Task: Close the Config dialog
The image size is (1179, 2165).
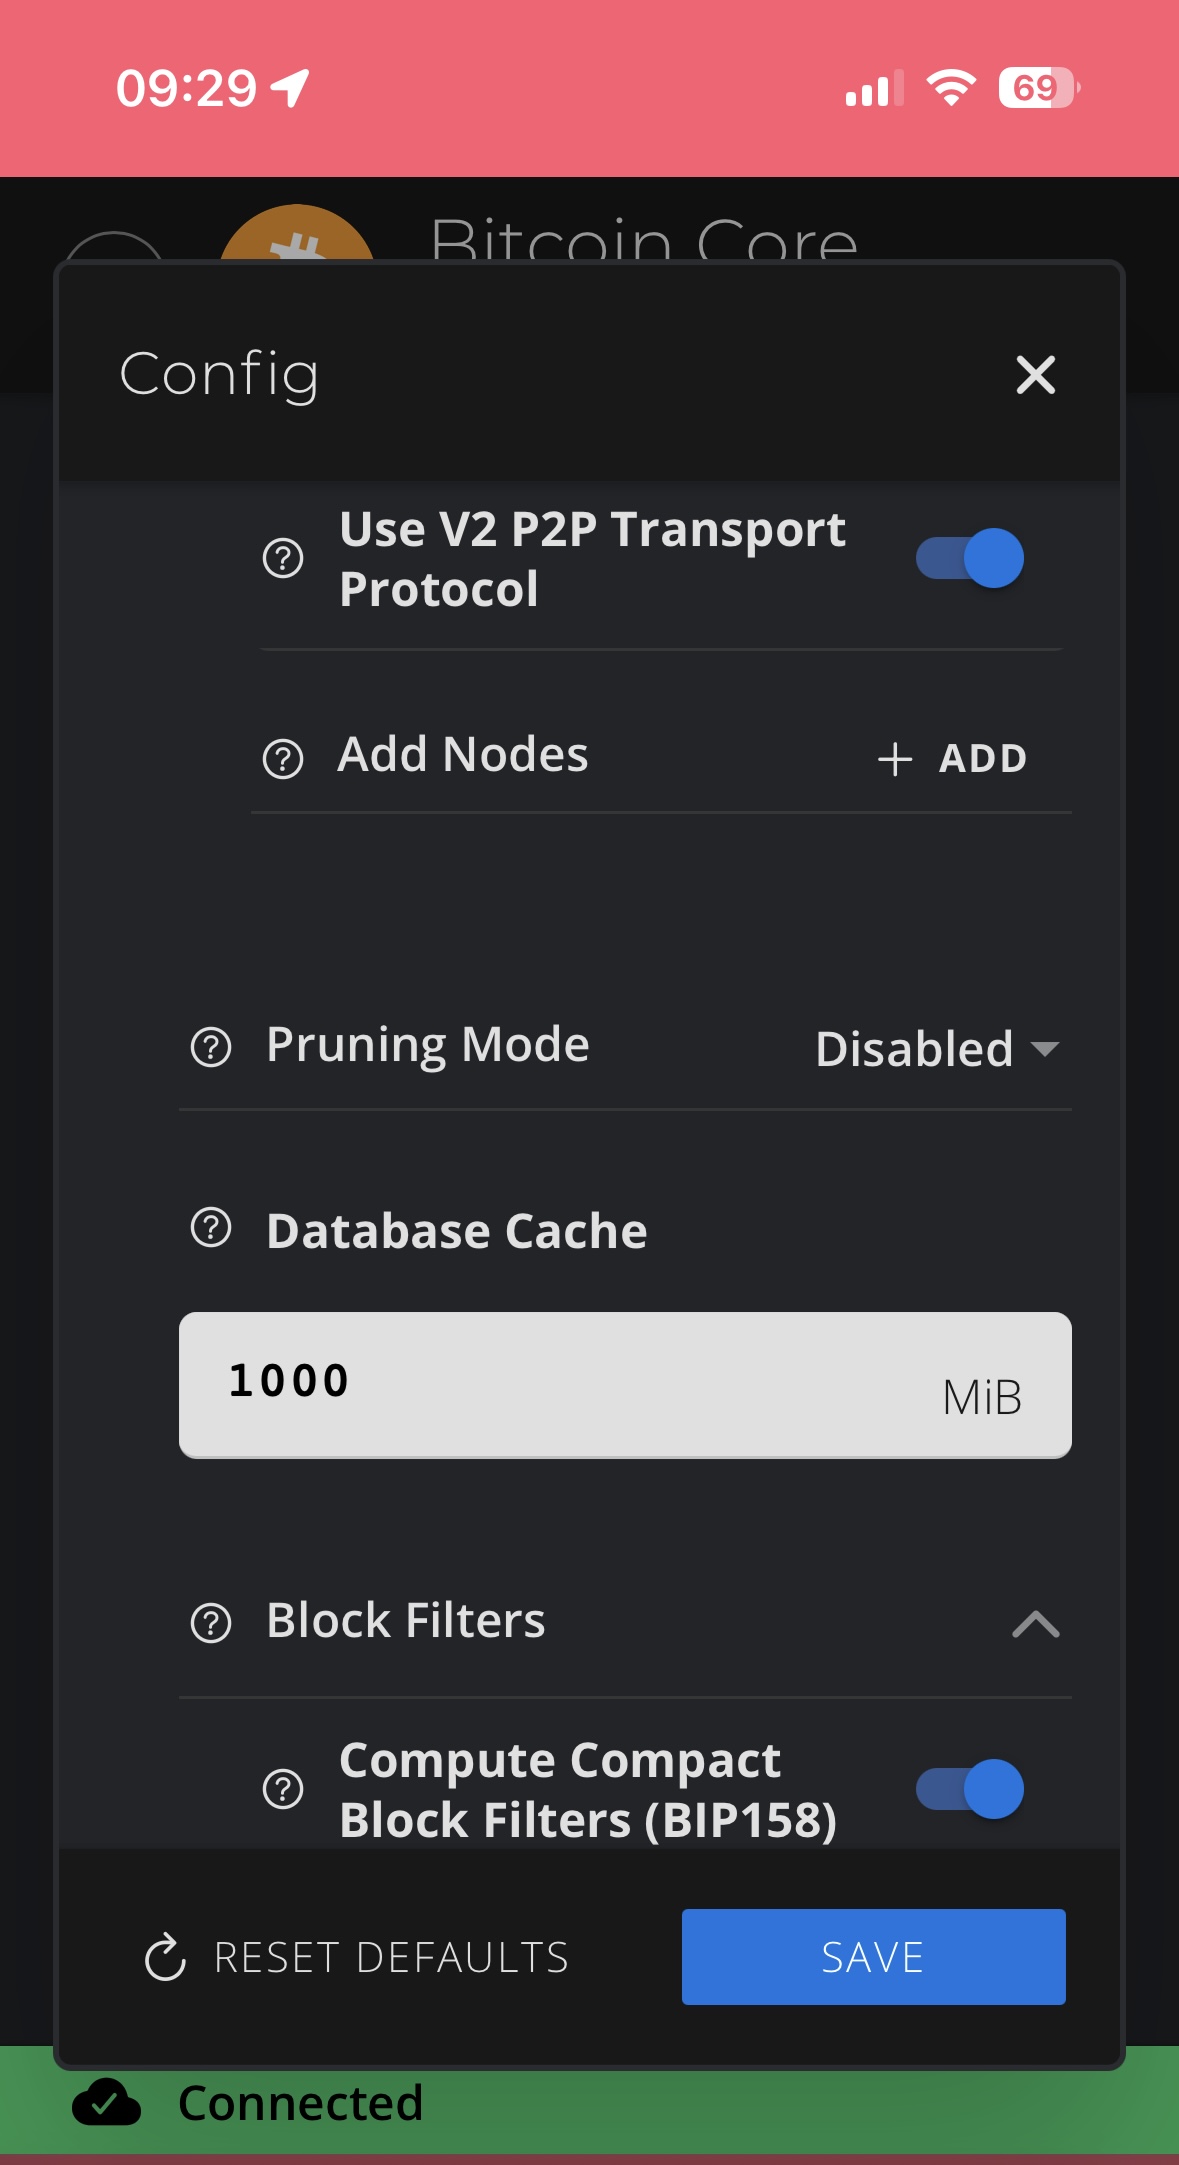Action: tap(1036, 375)
